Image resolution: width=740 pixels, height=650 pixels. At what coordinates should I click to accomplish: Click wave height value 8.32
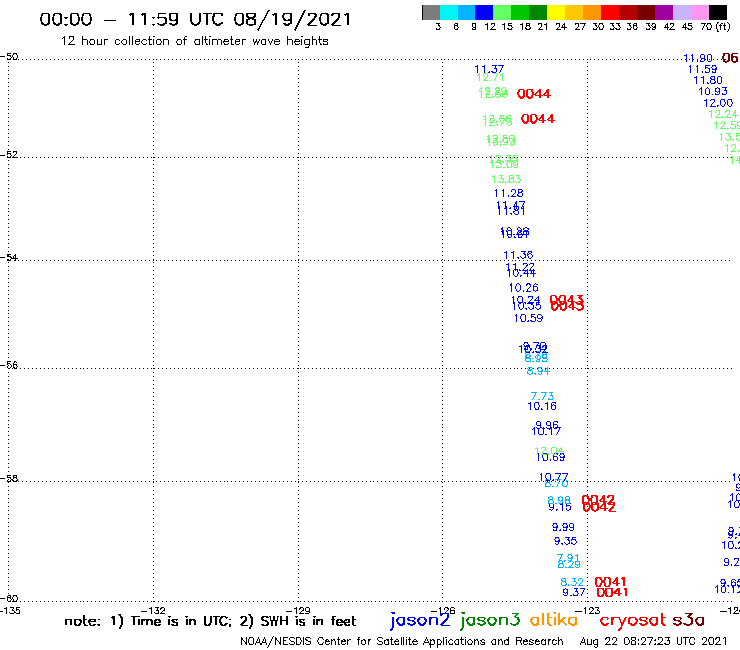point(572,582)
